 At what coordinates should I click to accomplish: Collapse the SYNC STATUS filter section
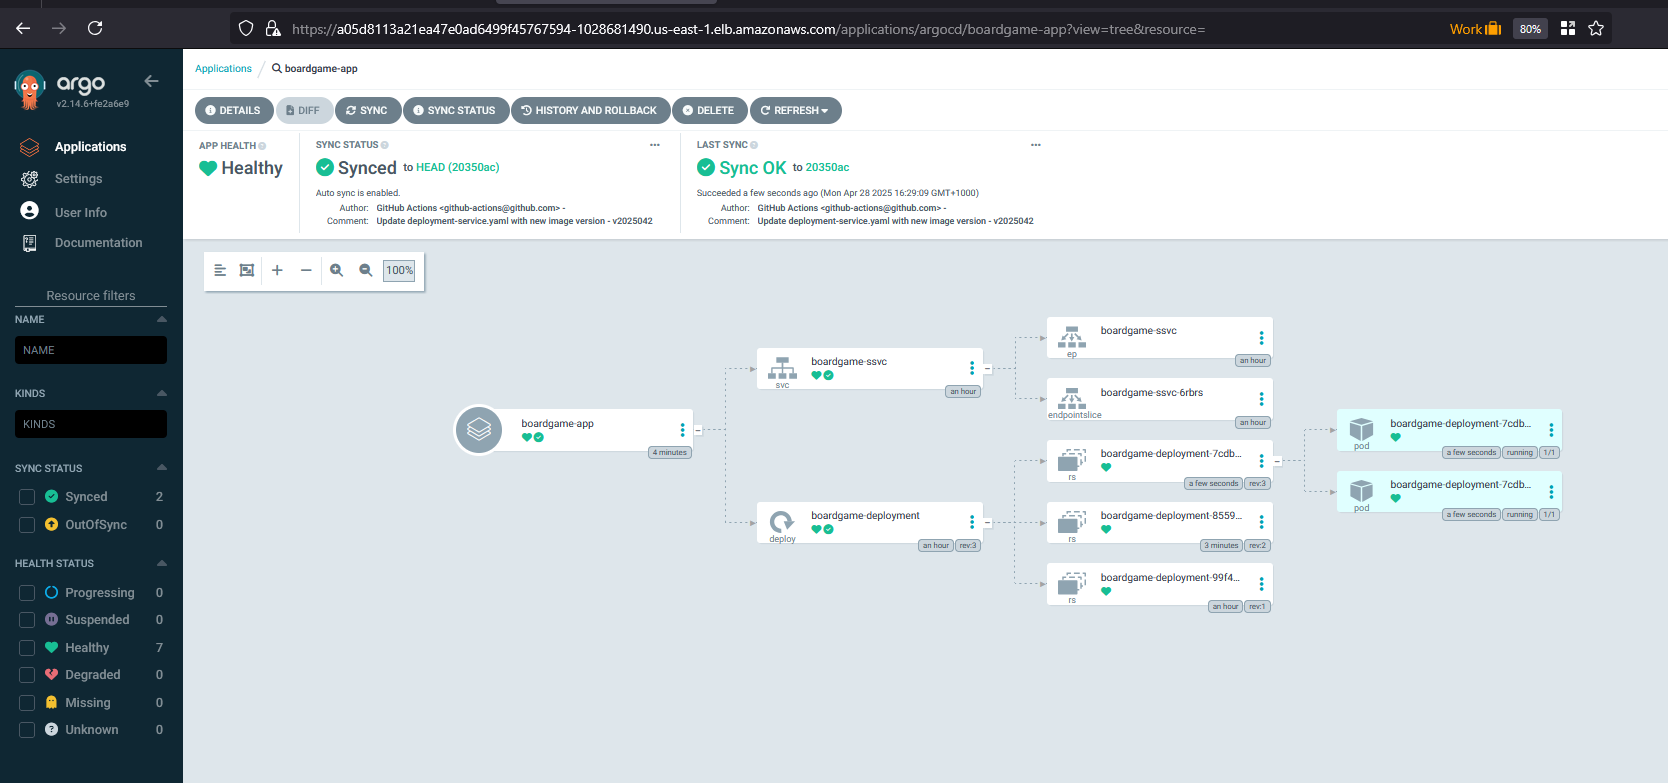tap(162, 468)
